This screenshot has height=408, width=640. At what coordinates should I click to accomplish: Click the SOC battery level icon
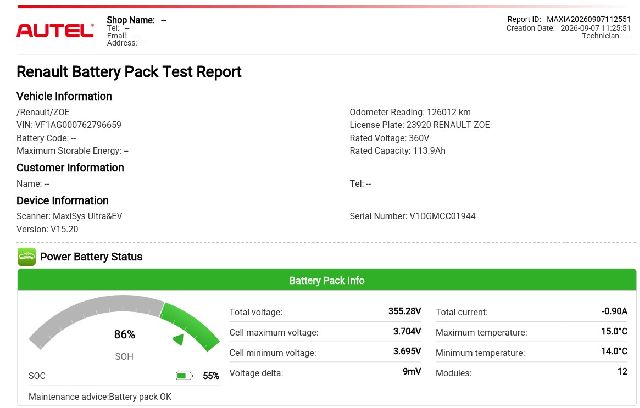coord(184,375)
